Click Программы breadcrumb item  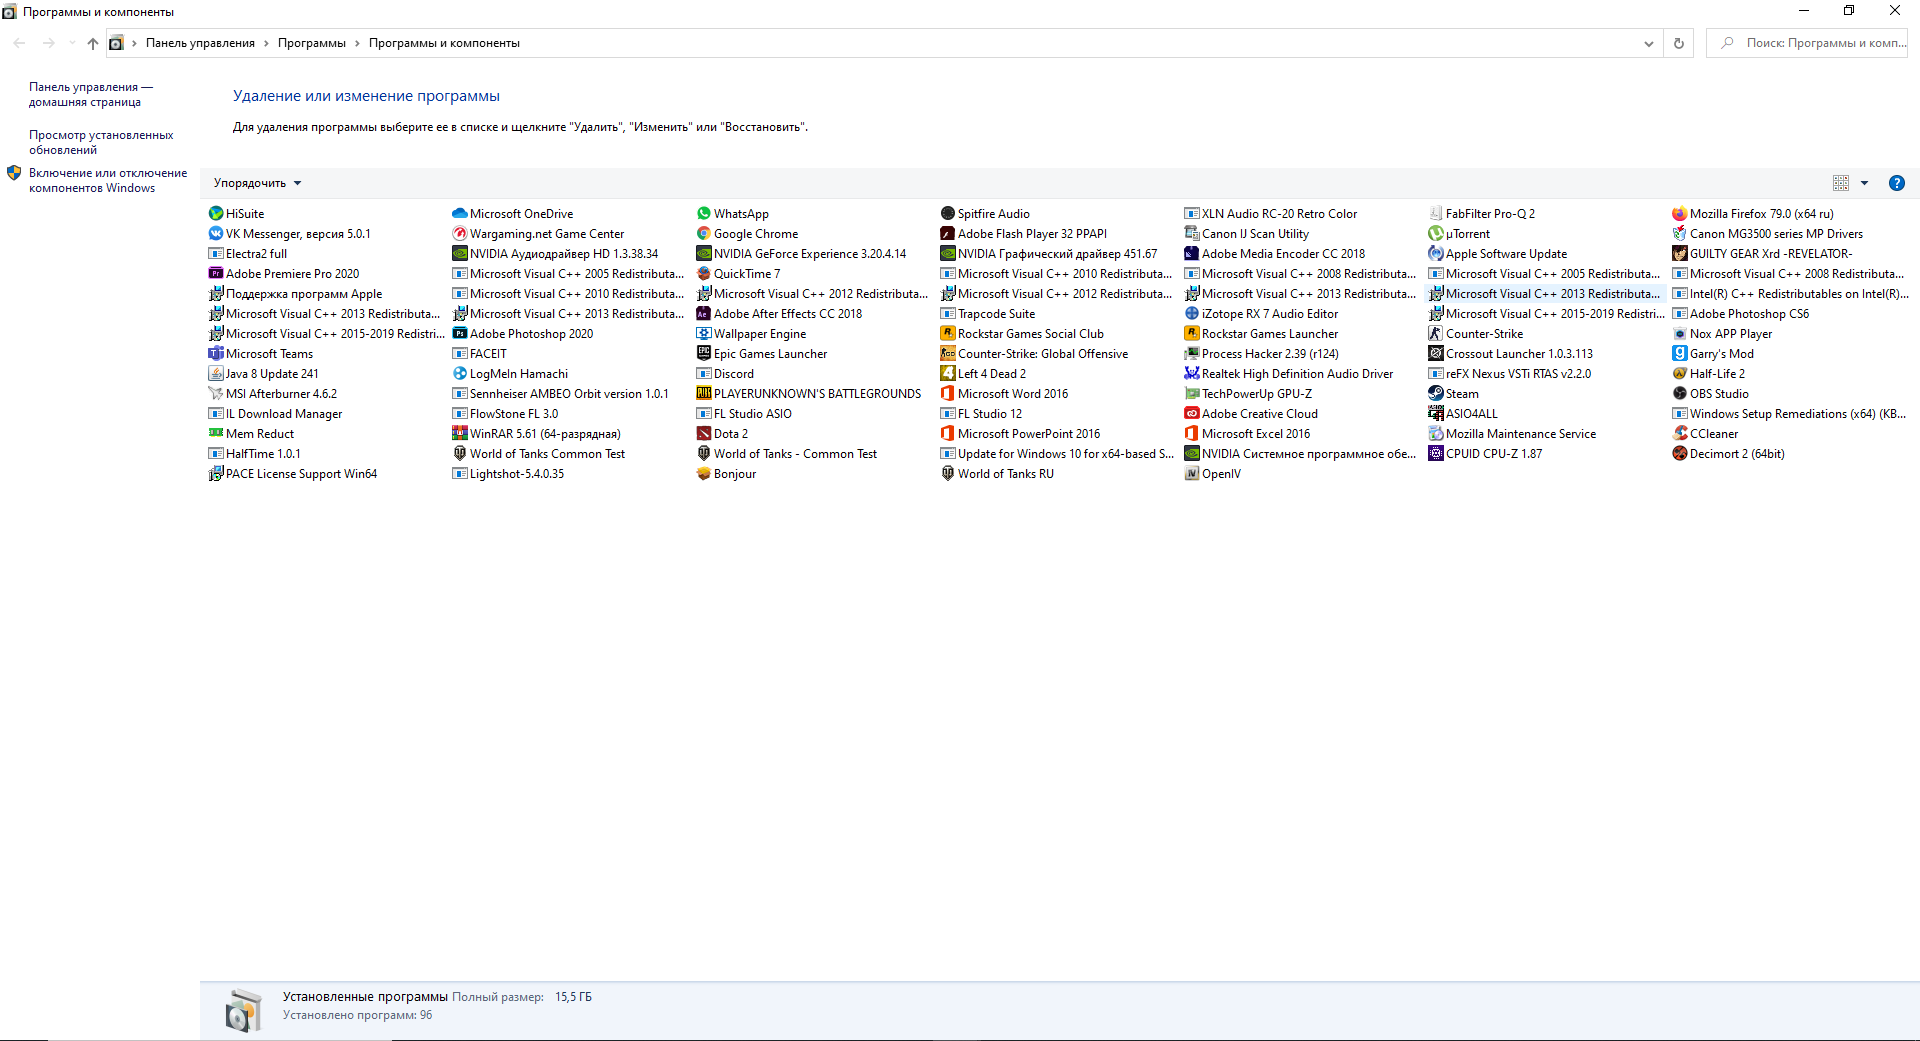[312, 43]
